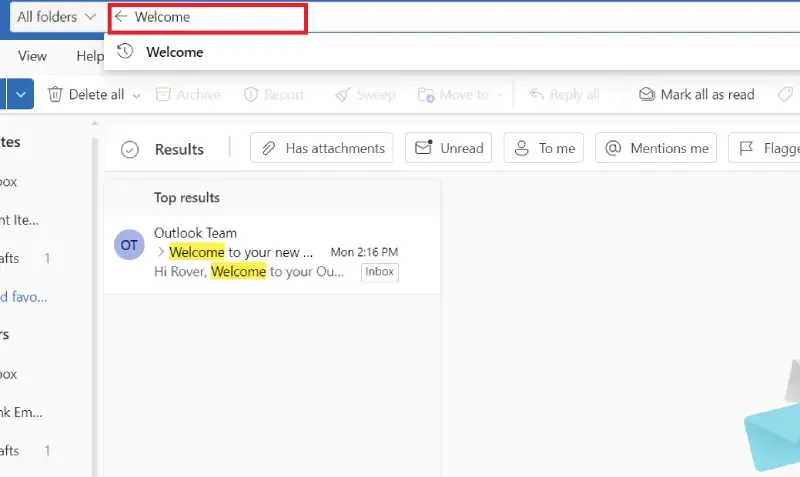Expand the Delete all dropdown arrow
The image size is (800, 477).
(x=136, y=95)
